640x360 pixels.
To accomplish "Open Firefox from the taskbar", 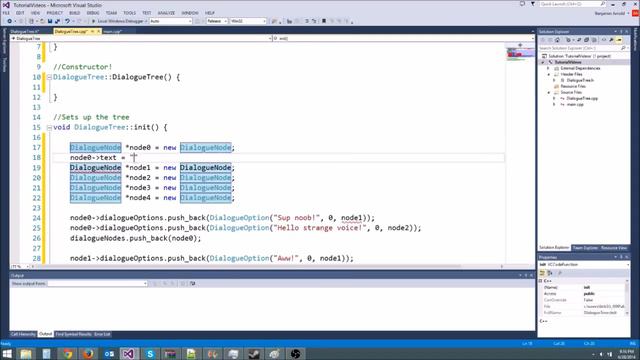I will pyautogui.click(x=88, y=354).
